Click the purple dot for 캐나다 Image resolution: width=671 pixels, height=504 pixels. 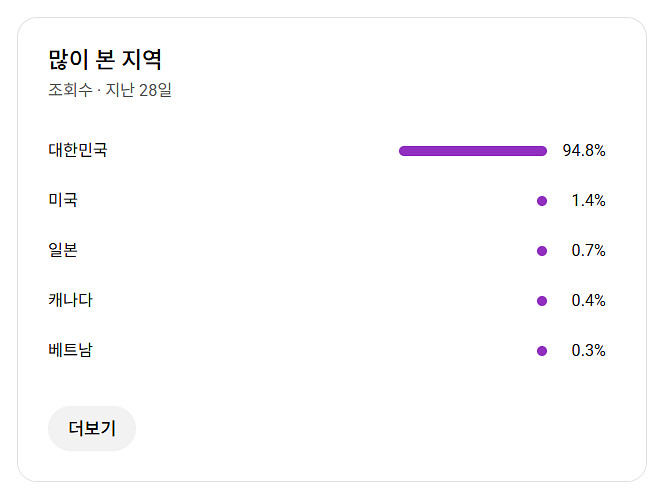point(542,301)
